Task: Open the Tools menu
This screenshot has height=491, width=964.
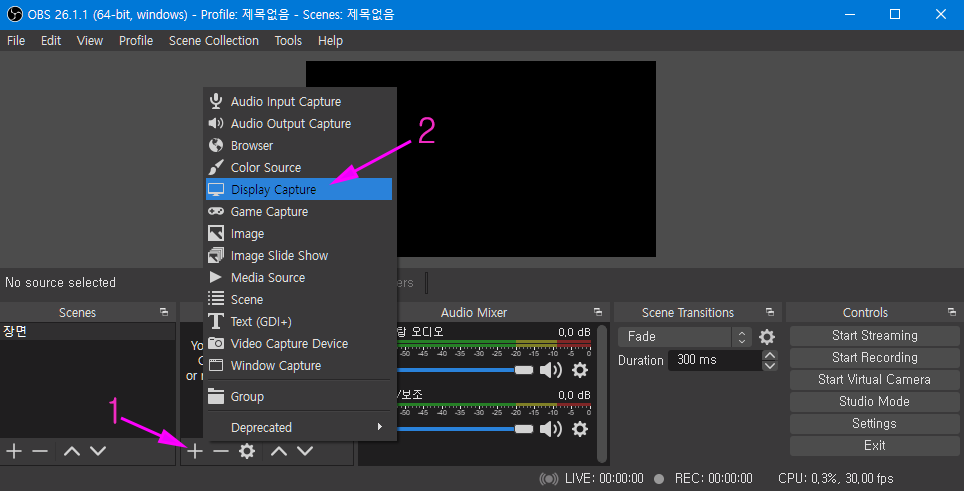Action: pyautogui.click(x=288, y=41)
